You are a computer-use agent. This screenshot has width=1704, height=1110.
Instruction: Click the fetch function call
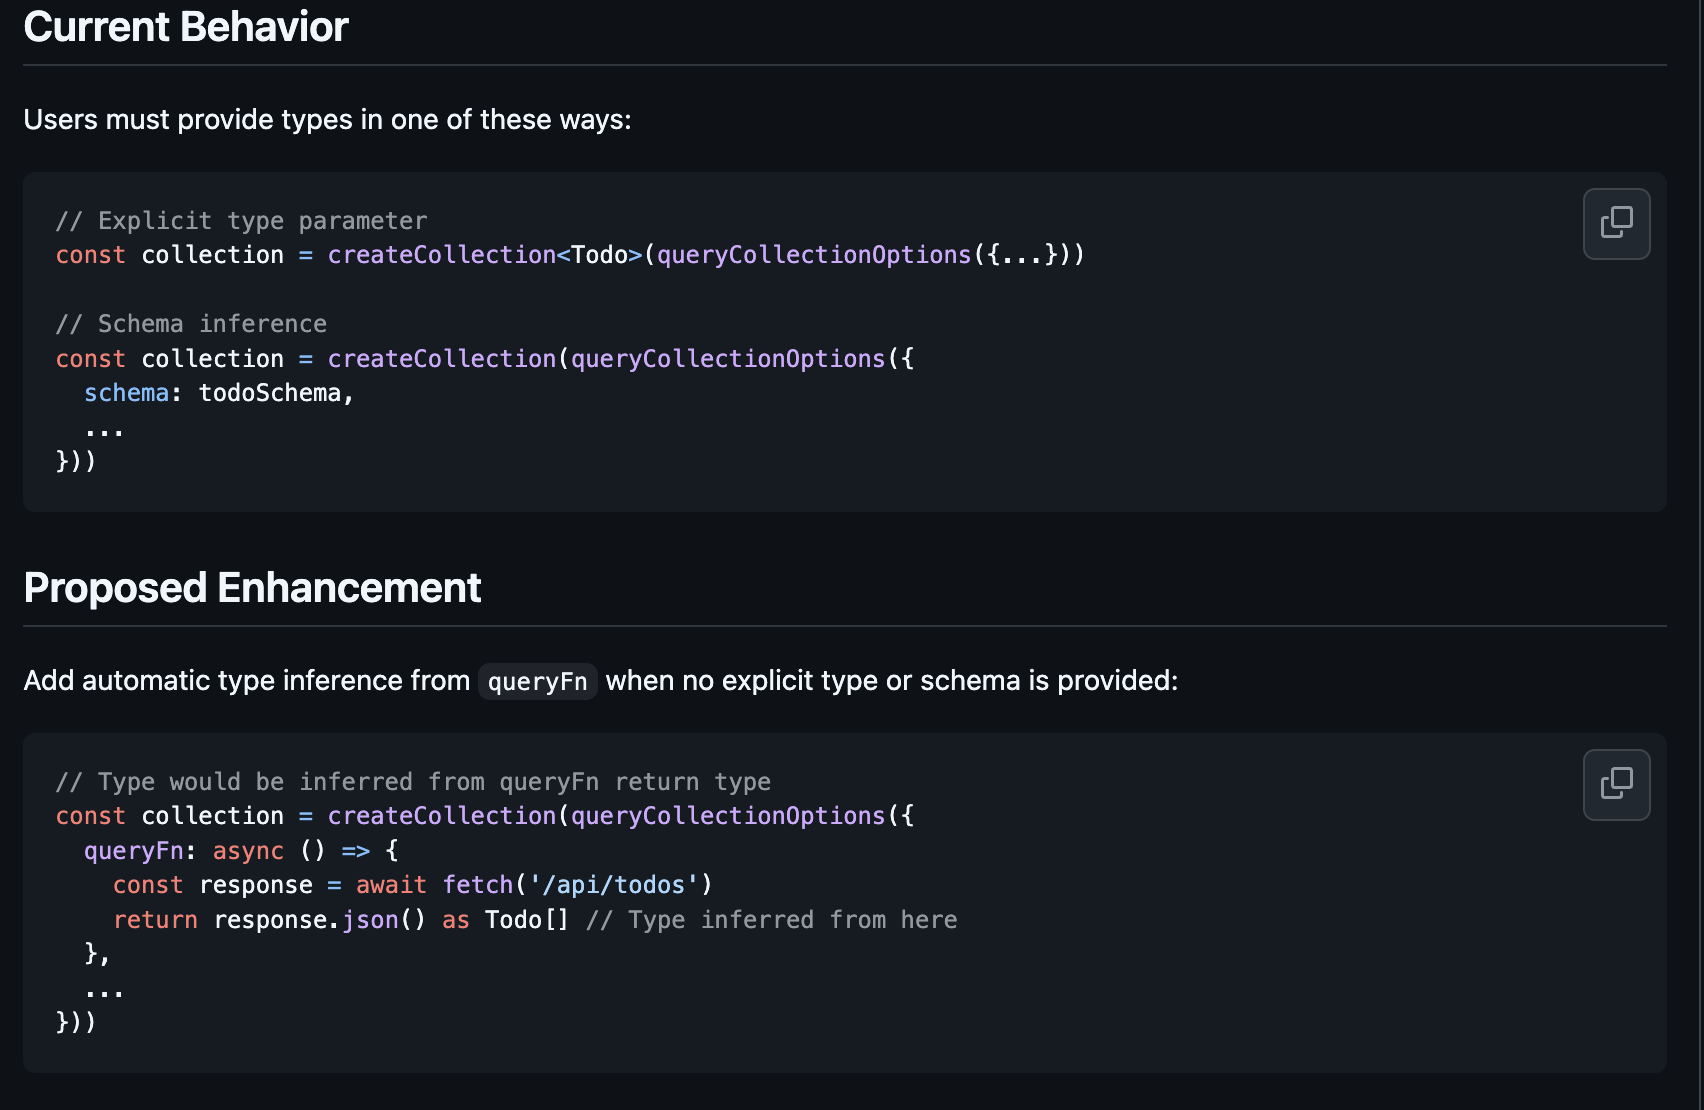pyautogui.click(x=477, y=885)
